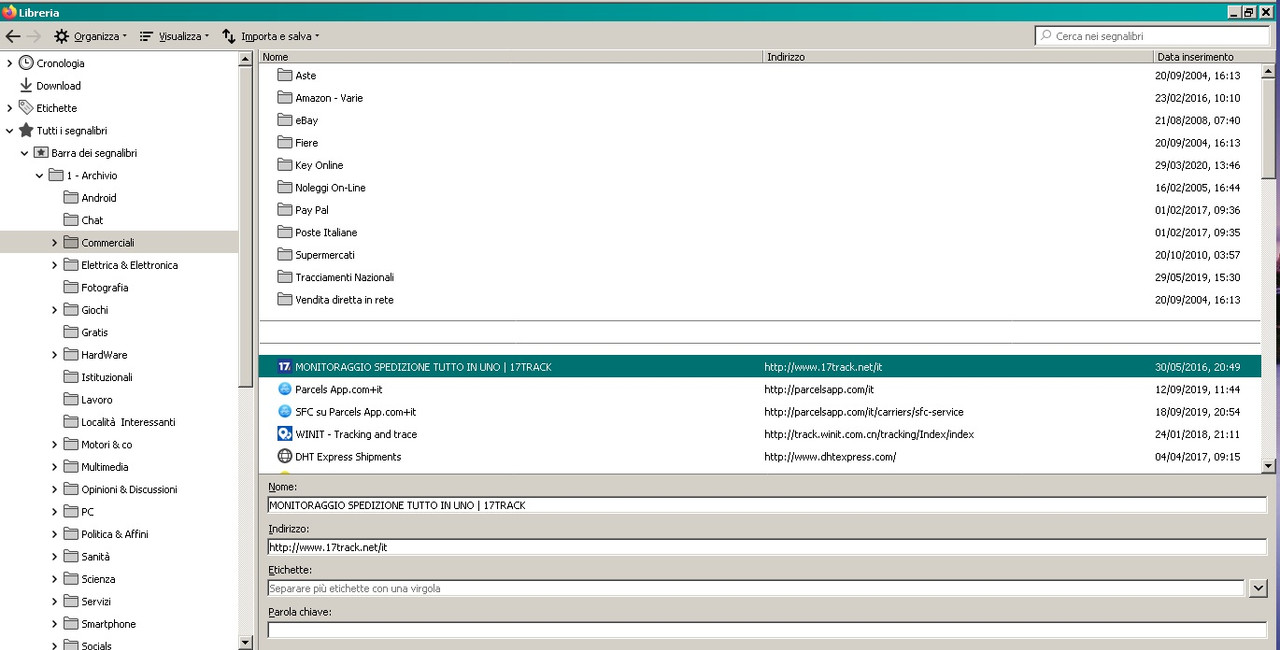
Task: Select the Barra dei segnalibri folder icon
Action: [x=41, y=153]
